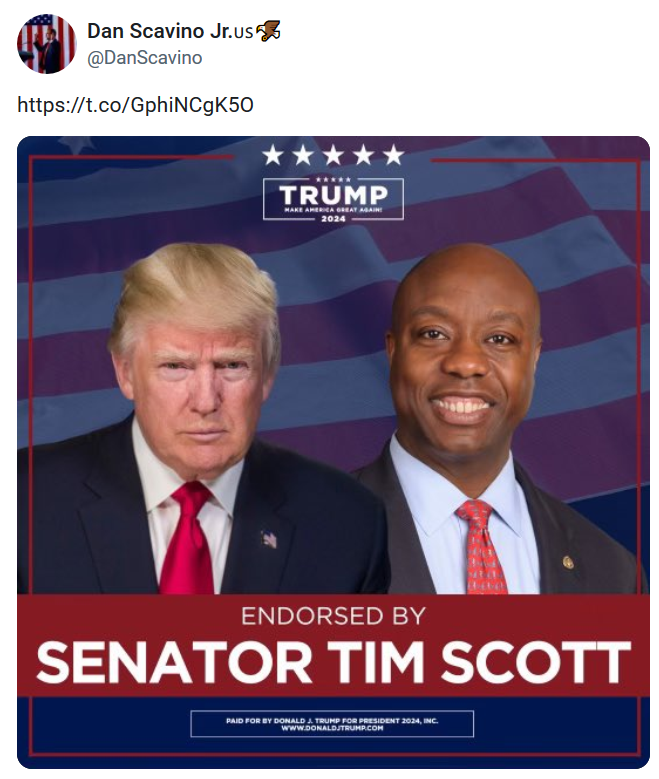Click the patterned red necktie
Image resolution: width=659 pixels, height=779 pixels.
pyautogui.click(x=480, y=546)
